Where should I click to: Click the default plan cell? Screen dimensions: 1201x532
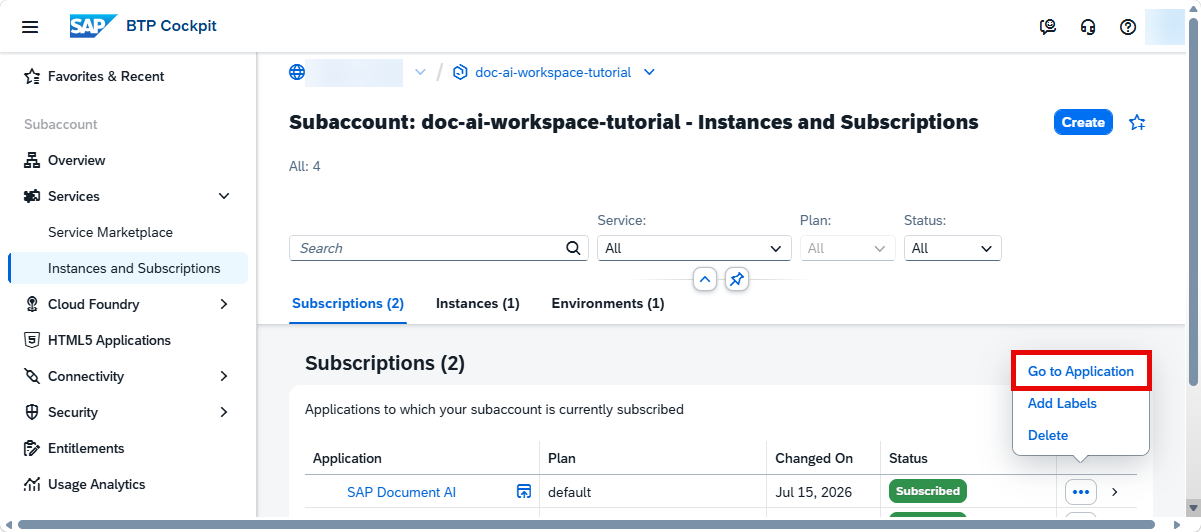point(570,492)
